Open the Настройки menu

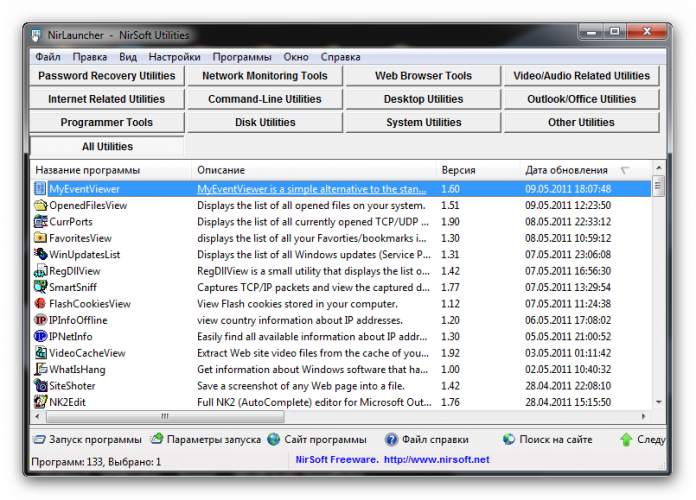click(x=174, y=57)
